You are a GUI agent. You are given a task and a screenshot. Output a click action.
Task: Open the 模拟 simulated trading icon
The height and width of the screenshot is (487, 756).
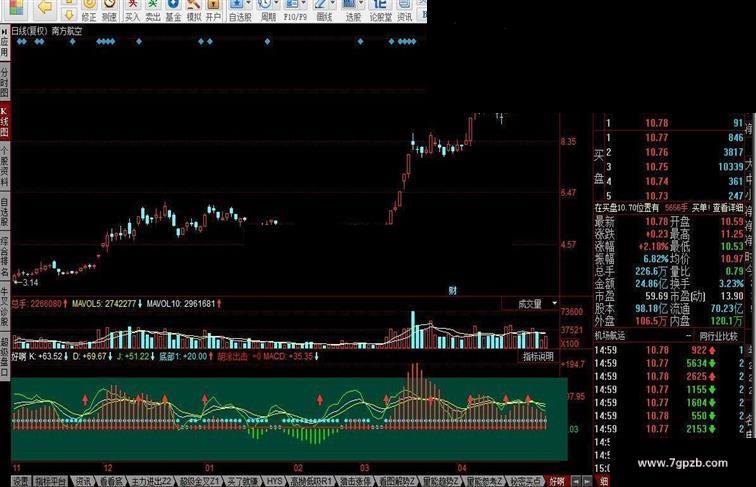pyautogui.click(x=194, y=11)
